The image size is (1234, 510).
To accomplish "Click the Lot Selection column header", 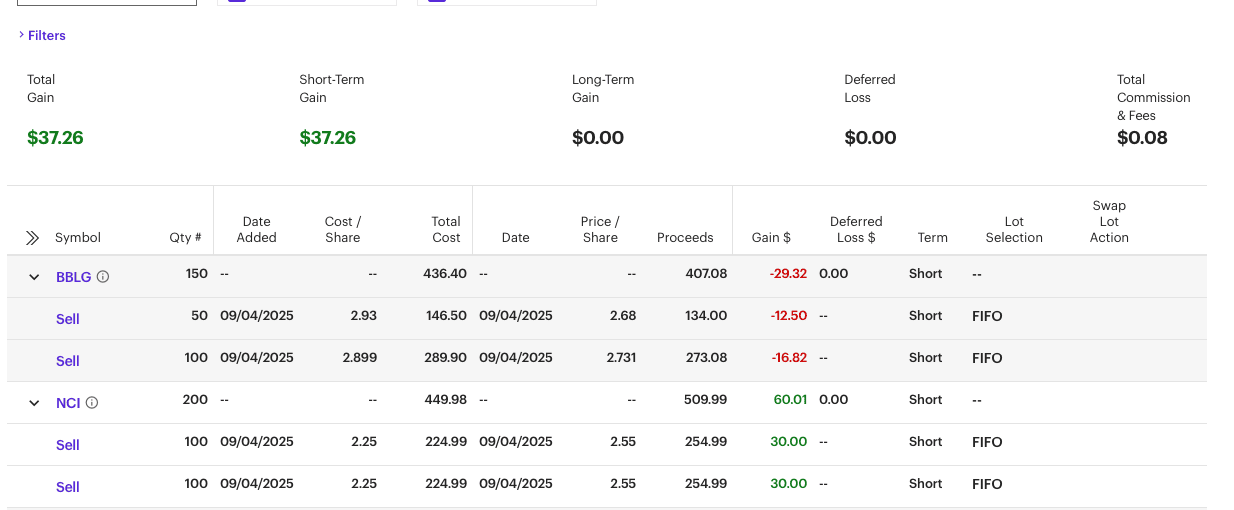I will coord(1014,230).
